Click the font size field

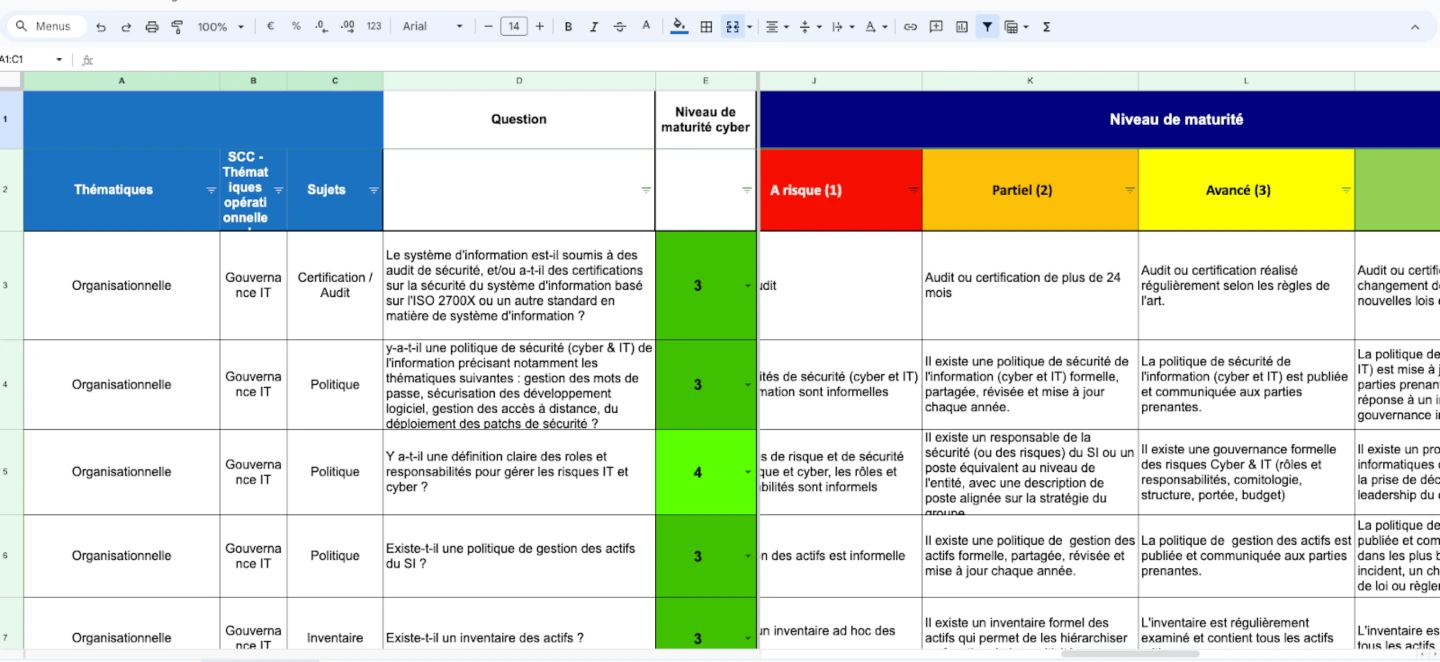coord(514,27)
